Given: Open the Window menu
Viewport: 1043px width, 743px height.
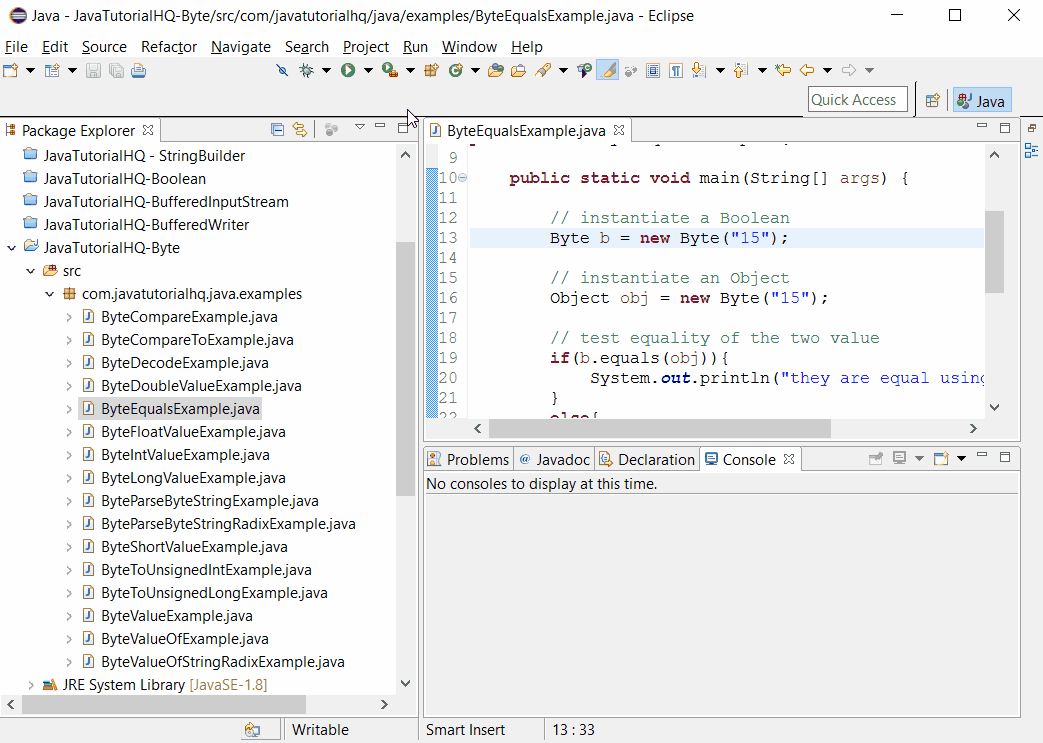Looking at the screenshot, I should pos(469,47).
